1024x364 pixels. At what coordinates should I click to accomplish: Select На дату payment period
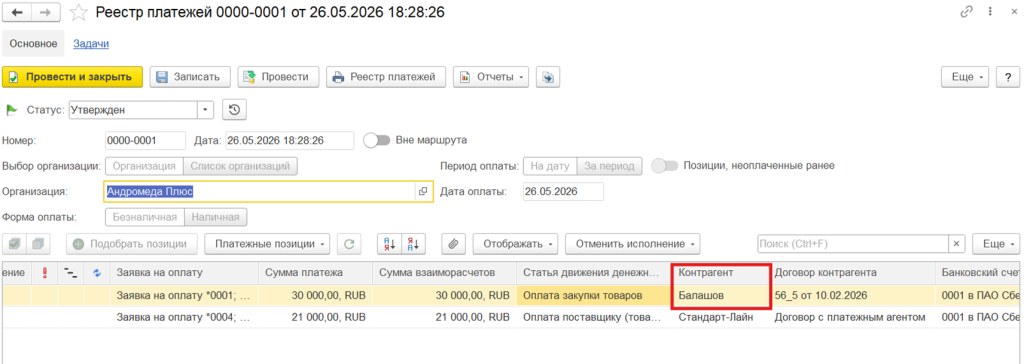(x=550, y=166)
